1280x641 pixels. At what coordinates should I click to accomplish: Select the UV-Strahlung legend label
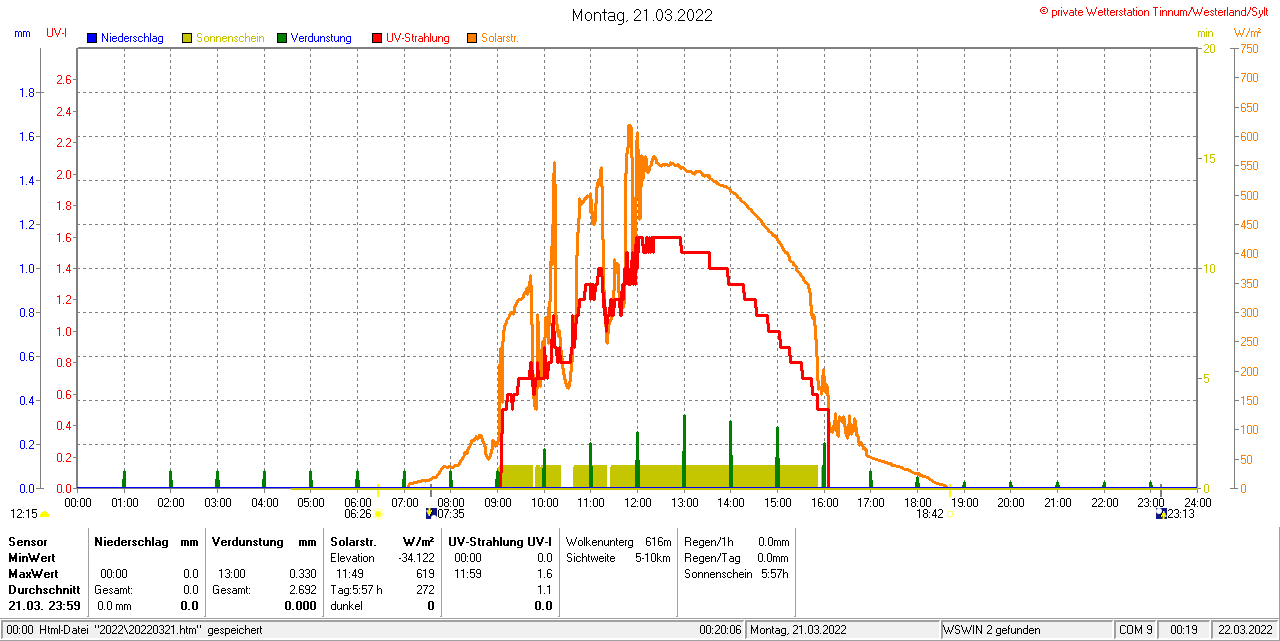(418, 38)
